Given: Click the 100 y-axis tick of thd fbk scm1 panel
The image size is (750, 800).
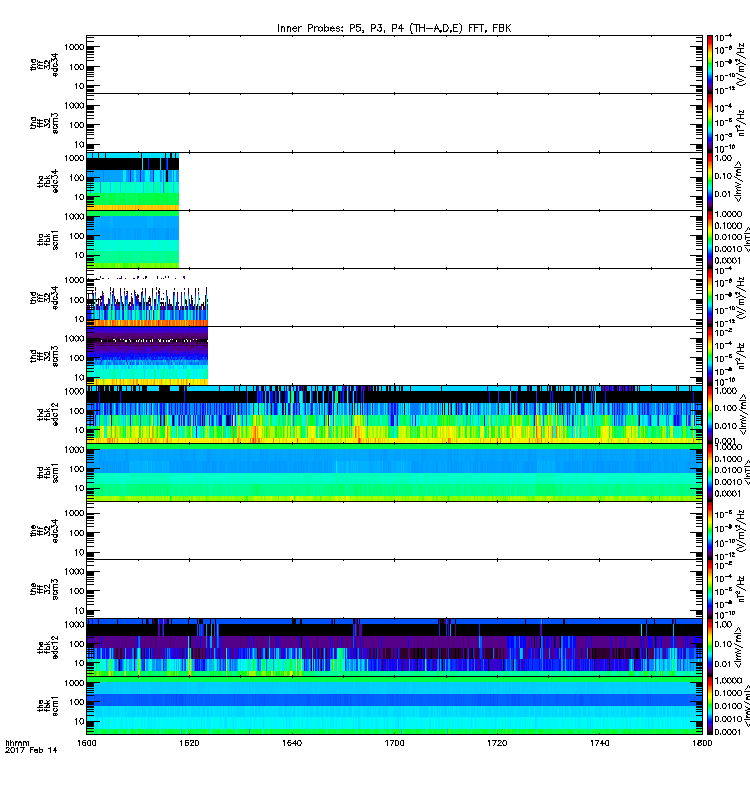Looking at the screenshot, I should [x=77, y=469].
